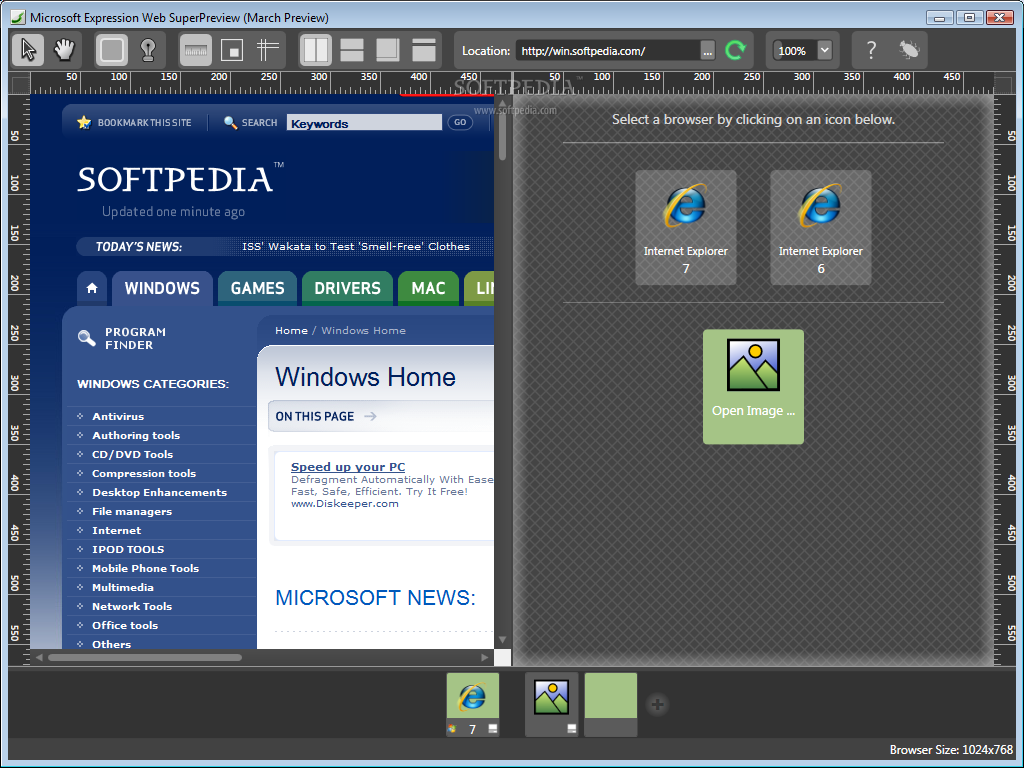Click the horizontal scrollbar thumb
The height and width of the screenshot is (768, 1024).
pyautogui.click(x=144, y=657)
